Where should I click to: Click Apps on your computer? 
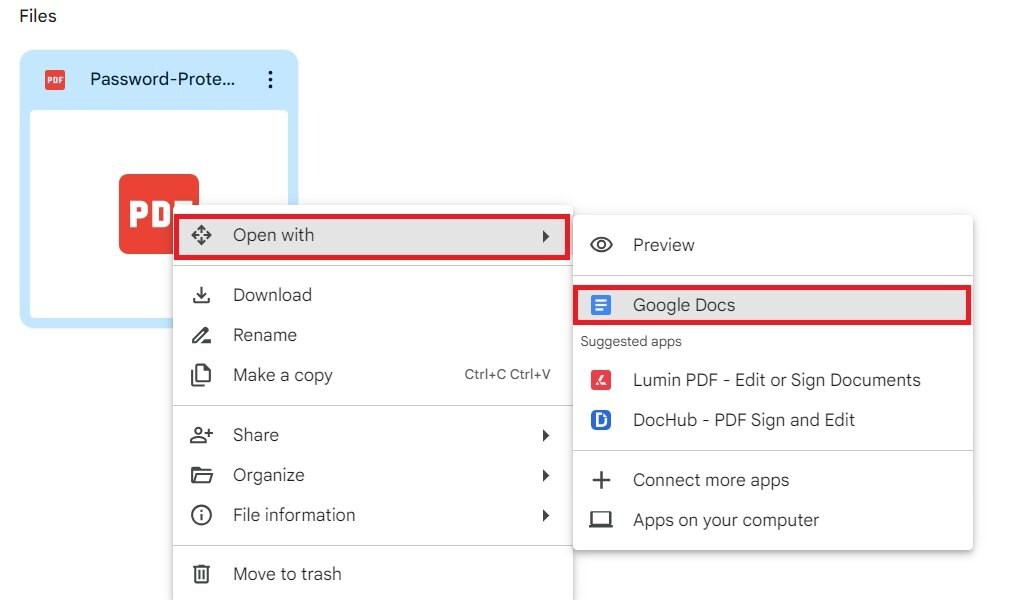click(x=727, y=520)
